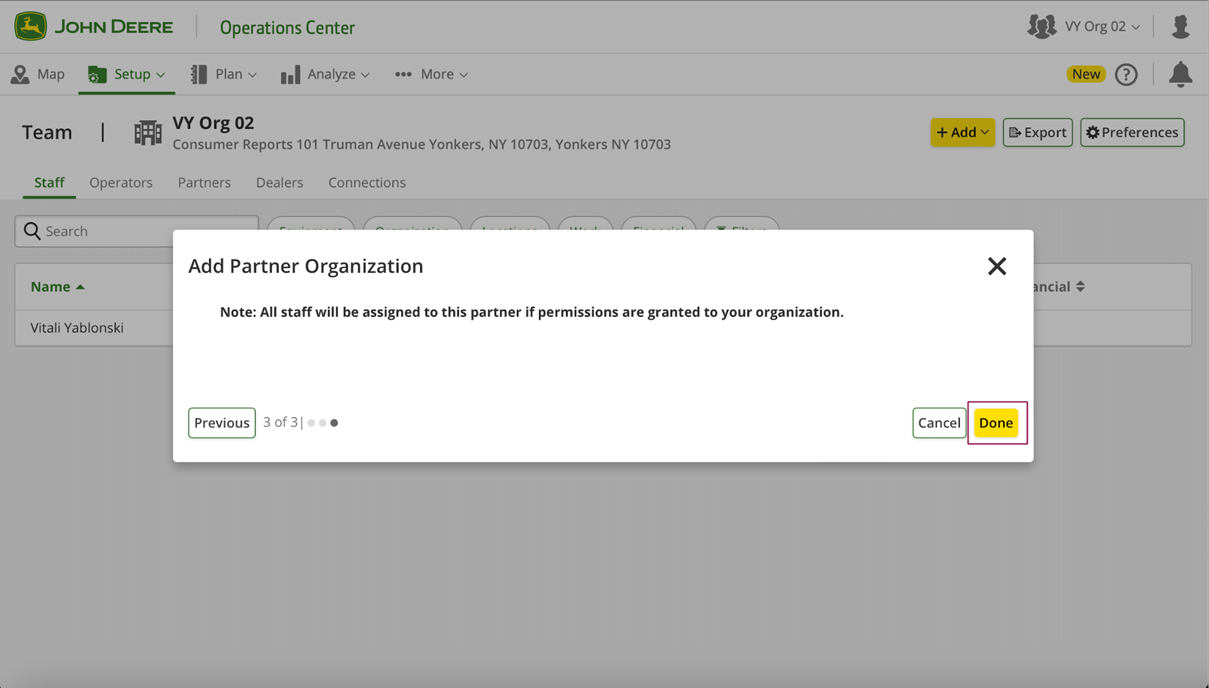Click the user profile icon
The height and width of the screenshot is (688, 1209).
tap(1180, 27)
